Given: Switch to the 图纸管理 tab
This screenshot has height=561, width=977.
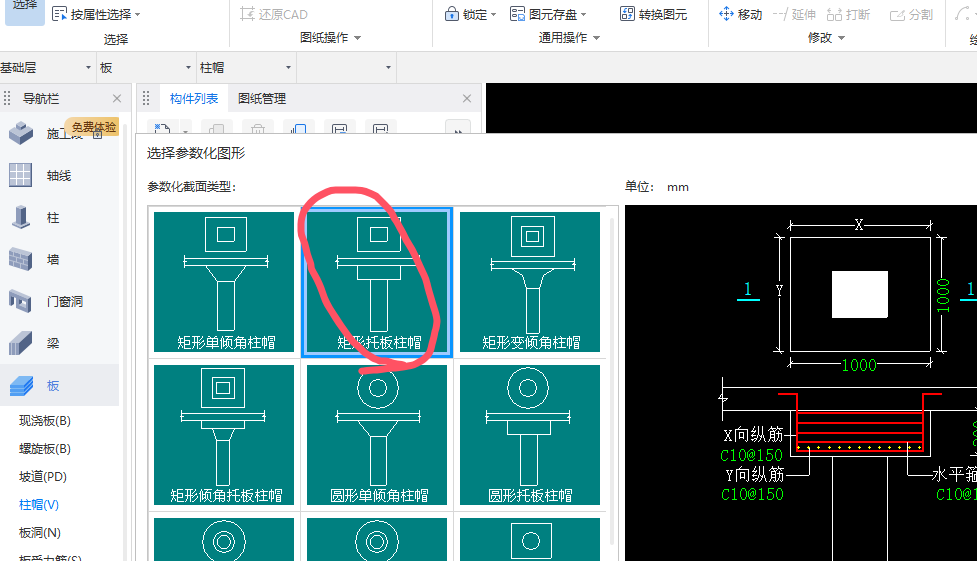Looking at the screenshot, I should coord(262,98).
